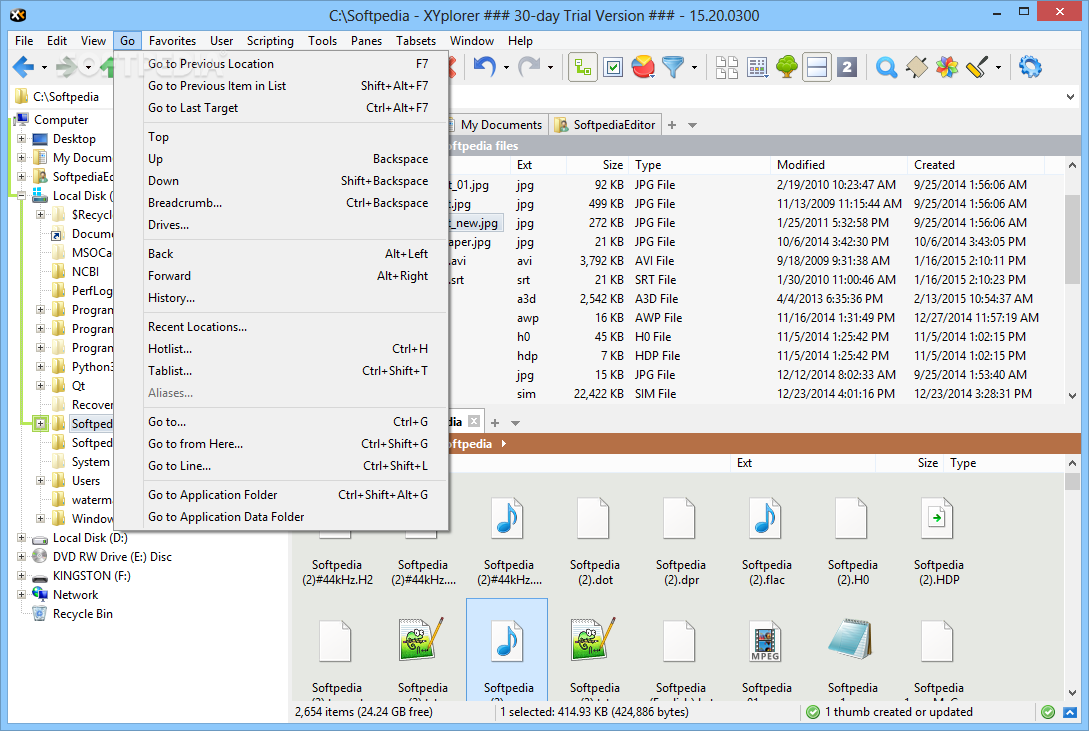
Task: Click the blue funnel filter icon
Action: coord(672,67)
